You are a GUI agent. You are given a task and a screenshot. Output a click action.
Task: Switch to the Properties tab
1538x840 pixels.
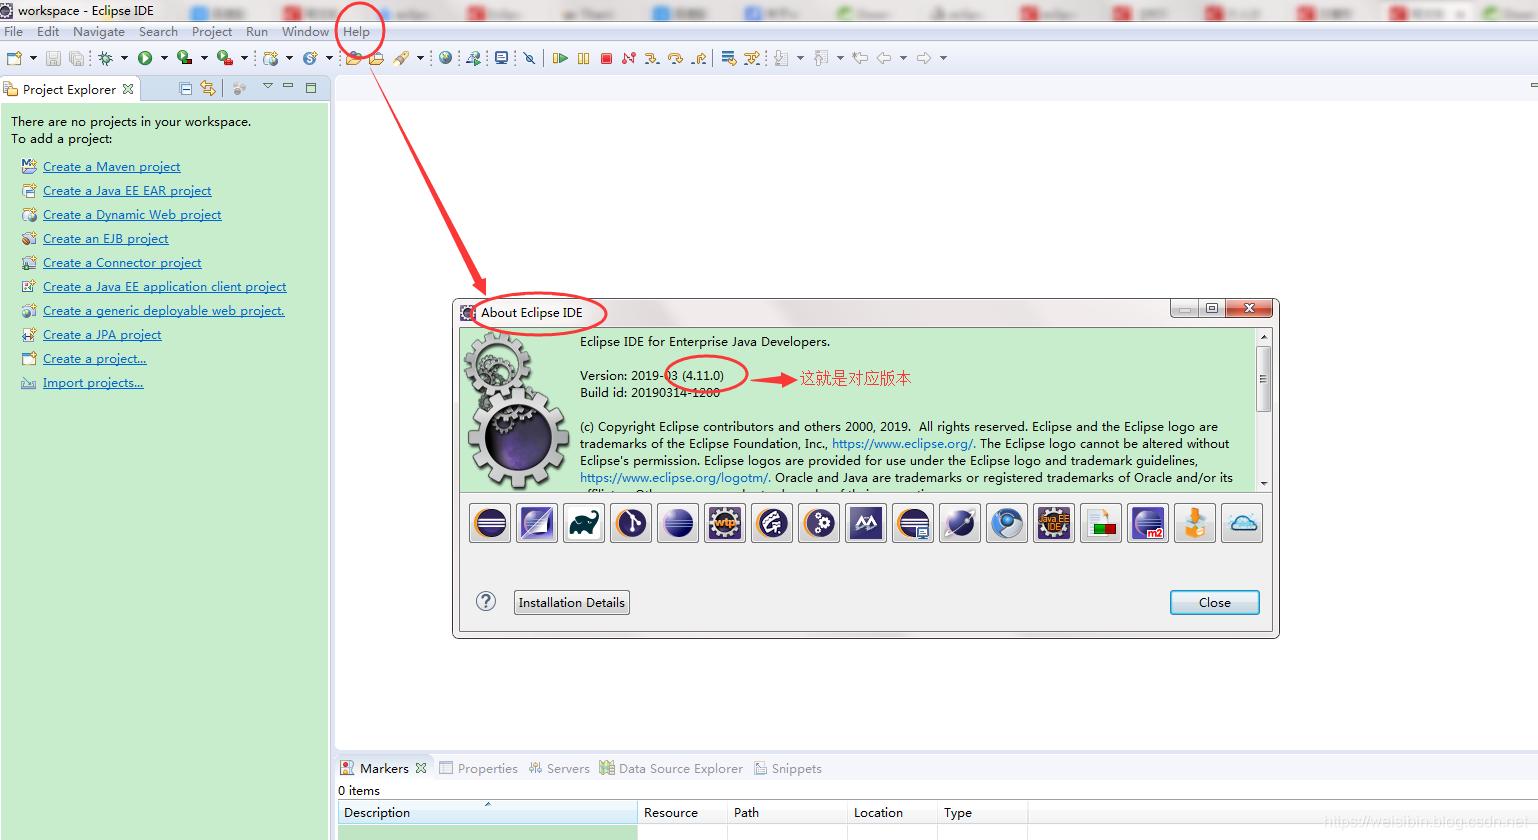pos(479,768)
